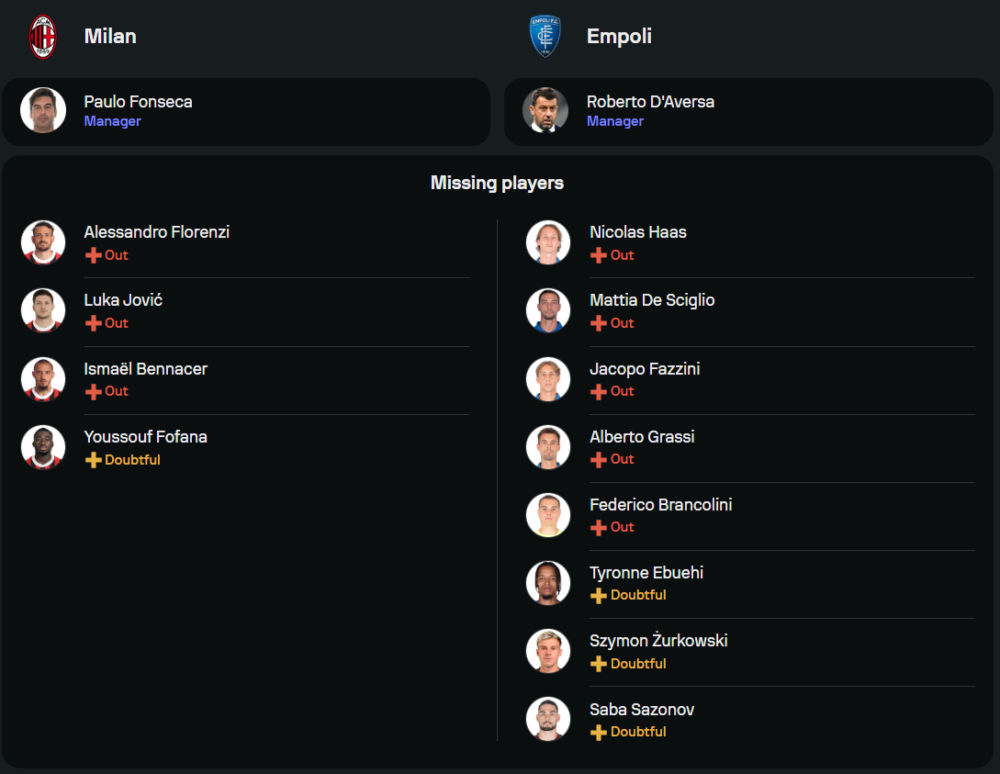Open the Milan team page link

(110, 36)
